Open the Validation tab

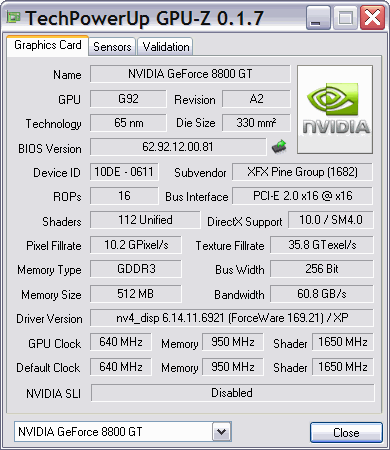(166, 47)
